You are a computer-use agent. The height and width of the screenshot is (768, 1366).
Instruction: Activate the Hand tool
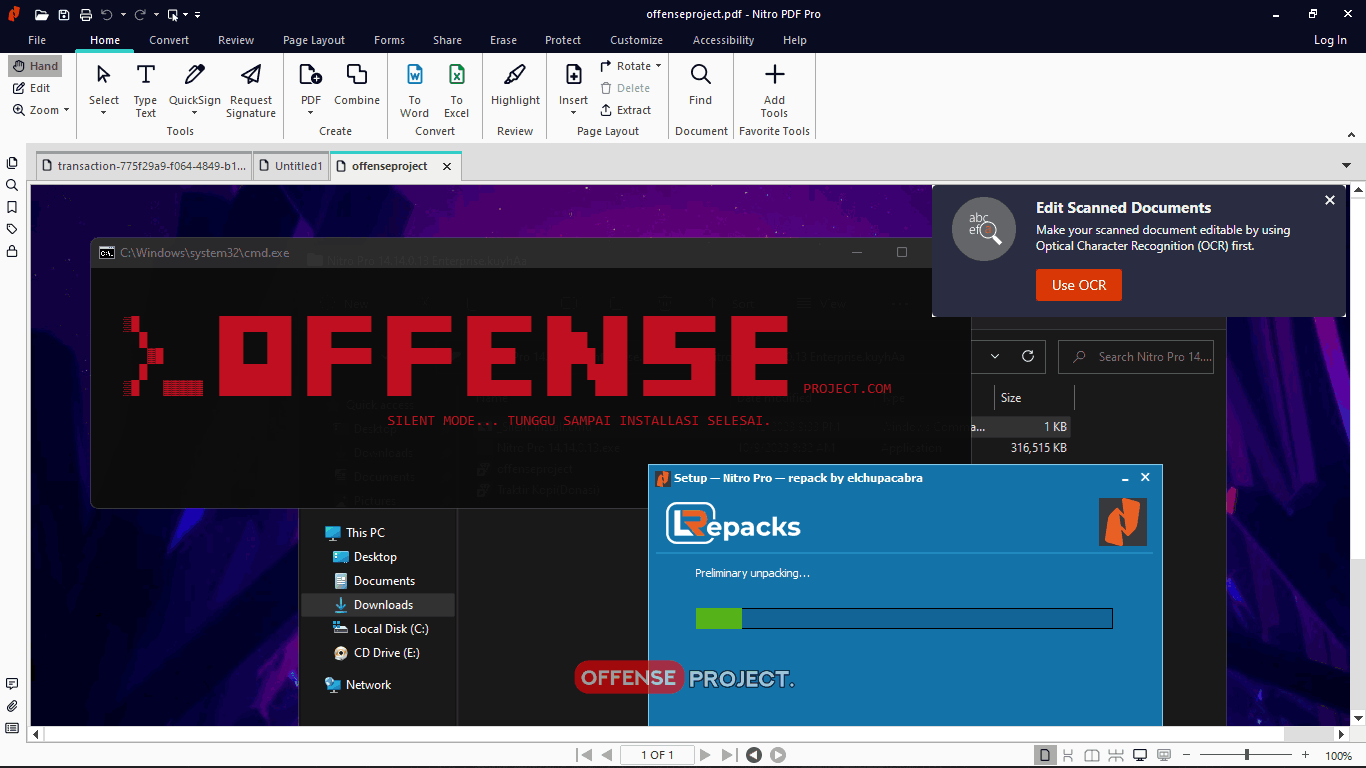(x=35, y=66)
